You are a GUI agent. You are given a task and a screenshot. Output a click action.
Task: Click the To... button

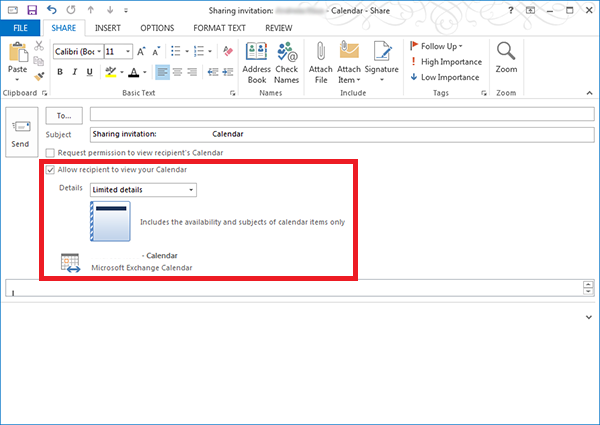[x=64, y=116]
